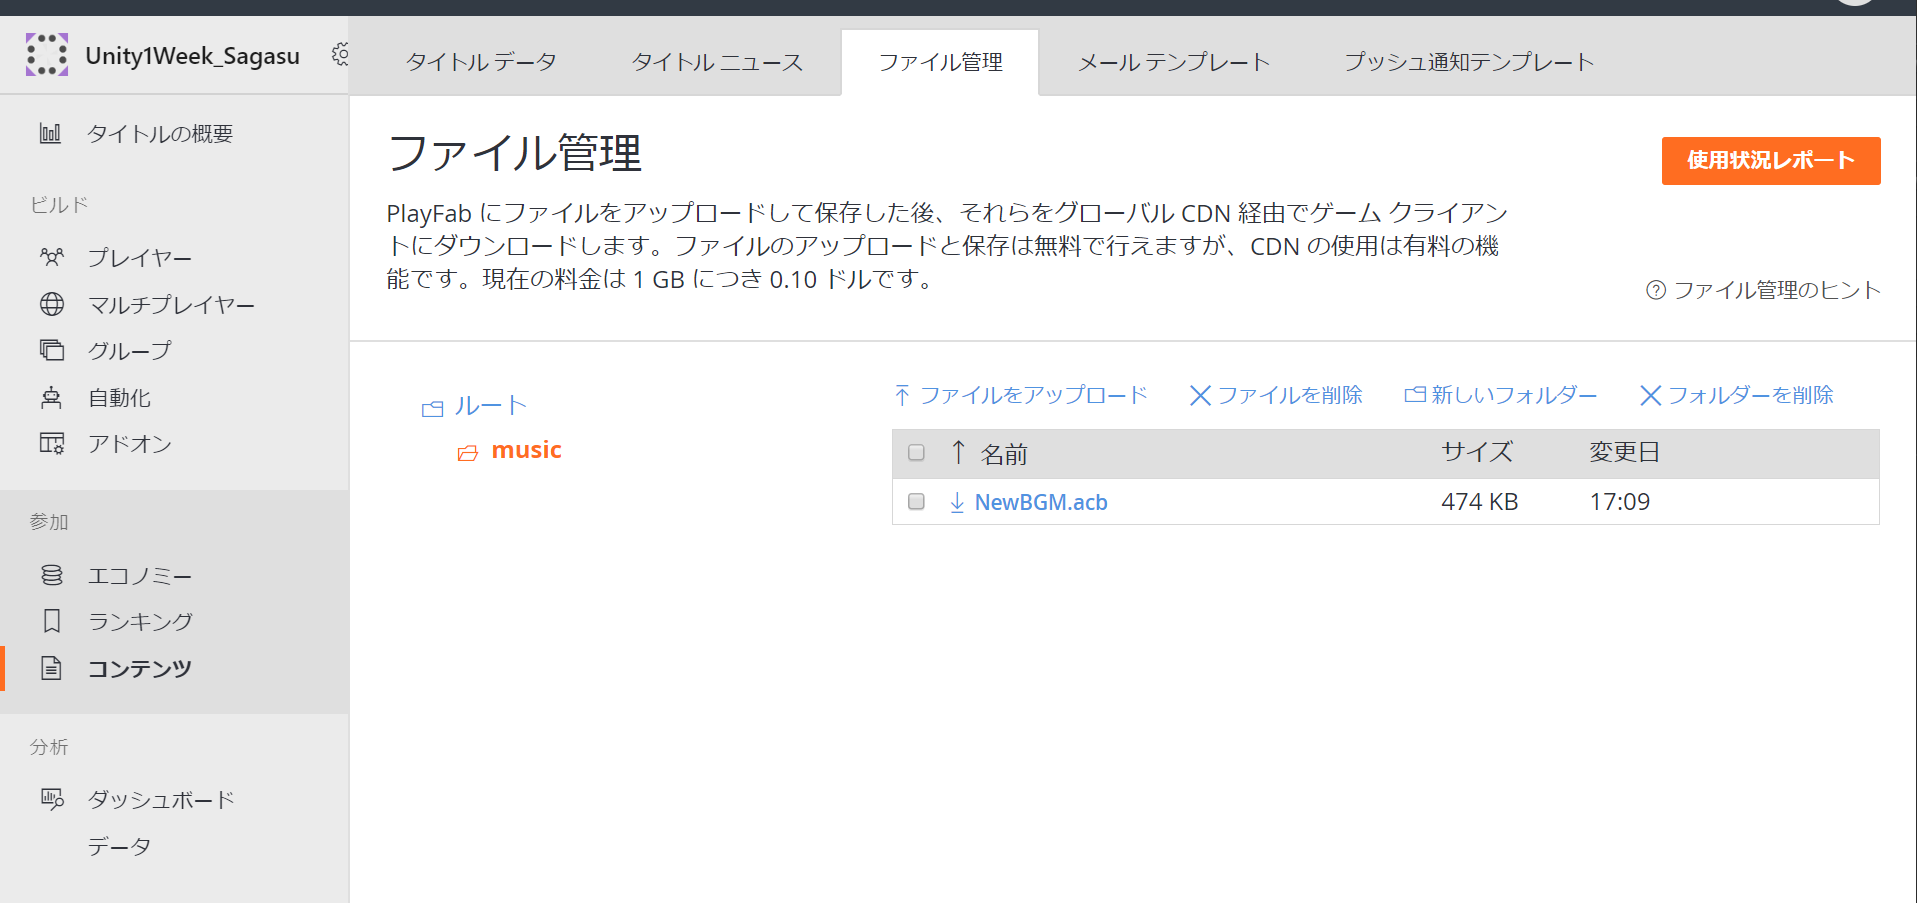This screenshot has height=903, width=1917.
Task: Click the Unity1Week_Sagasu title name
Action: point(193,56)
